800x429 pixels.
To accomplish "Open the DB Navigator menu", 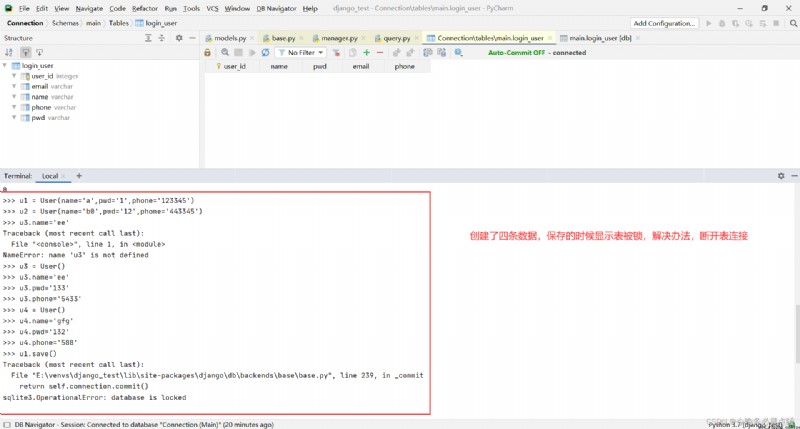I will (276, 8).
